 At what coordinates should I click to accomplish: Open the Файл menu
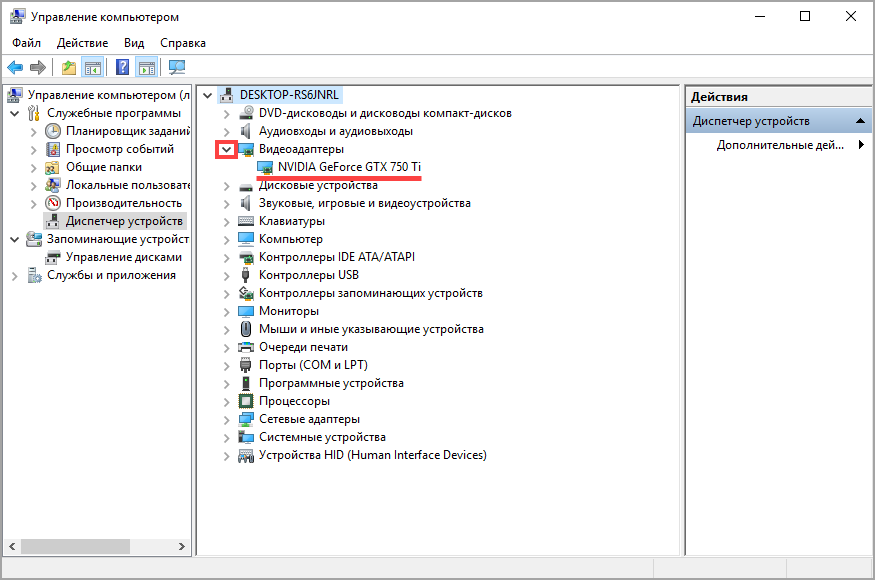point(27,43)
